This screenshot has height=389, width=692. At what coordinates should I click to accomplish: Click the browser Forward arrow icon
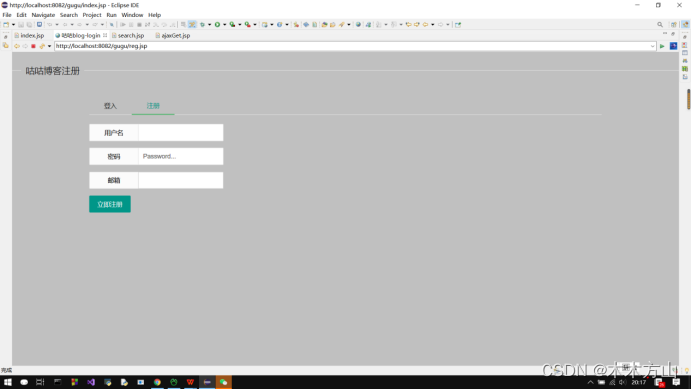[x=25, y=46]
